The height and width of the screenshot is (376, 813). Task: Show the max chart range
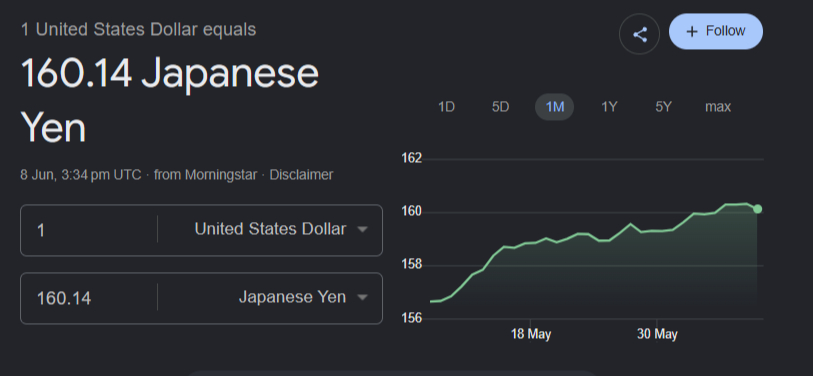pos(718,107)
